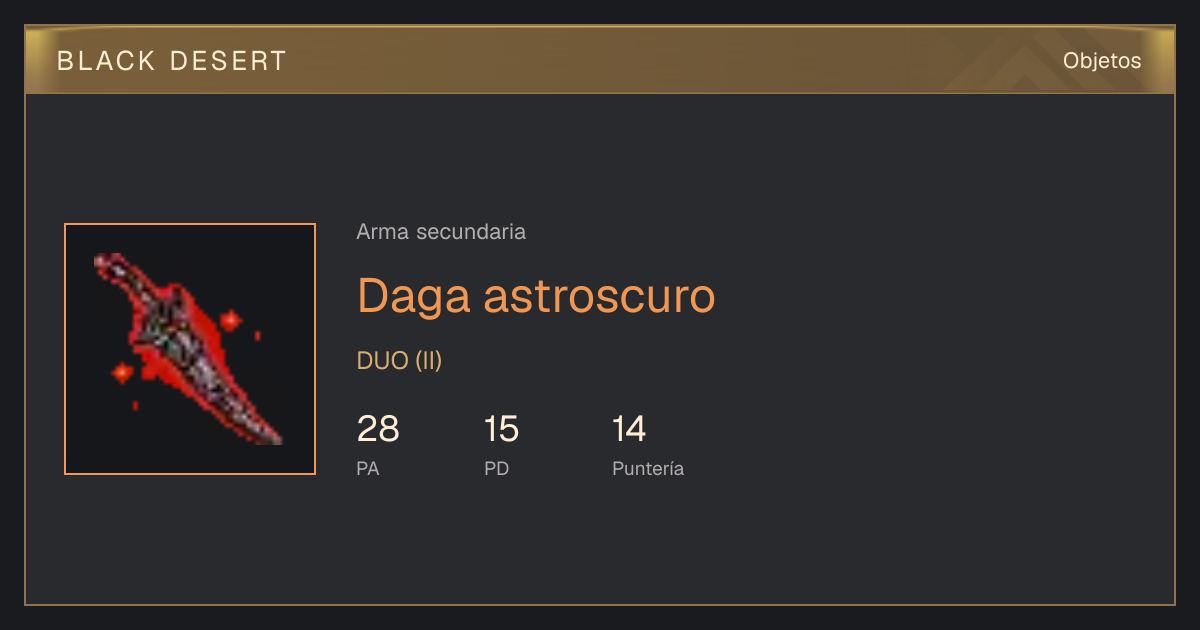This screenshot has height=630, width=1200.
Task: Open the Objetos link in the header
Action: (1102, 60)
